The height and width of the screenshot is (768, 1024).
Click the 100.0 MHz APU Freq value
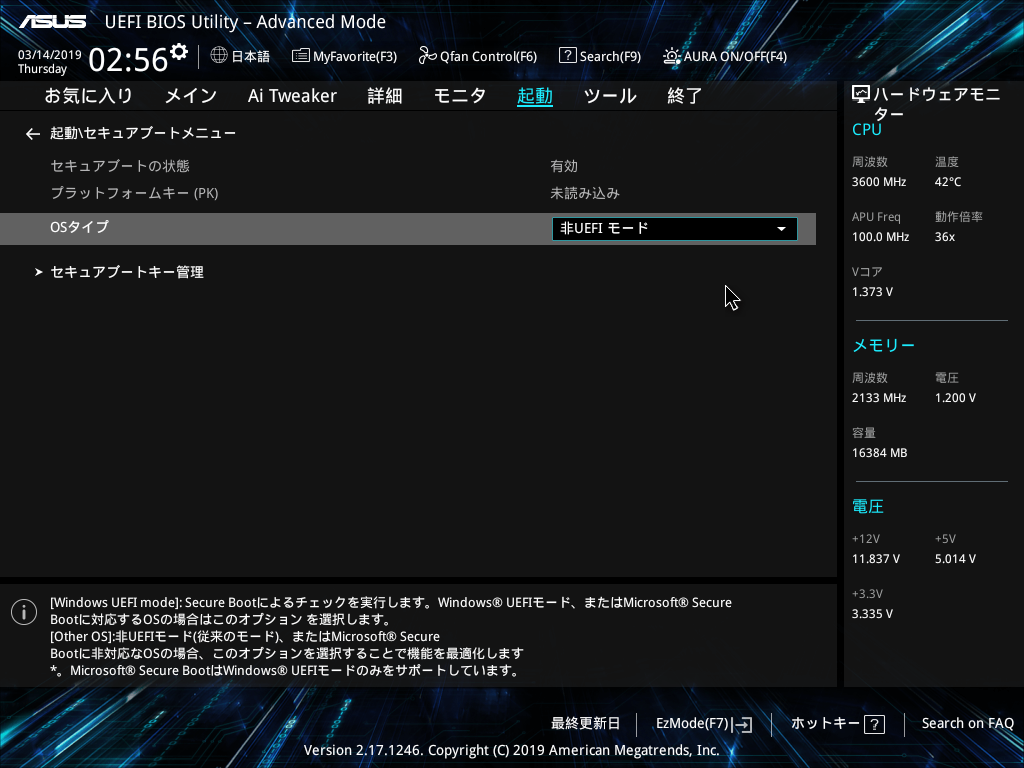point(880,237)
